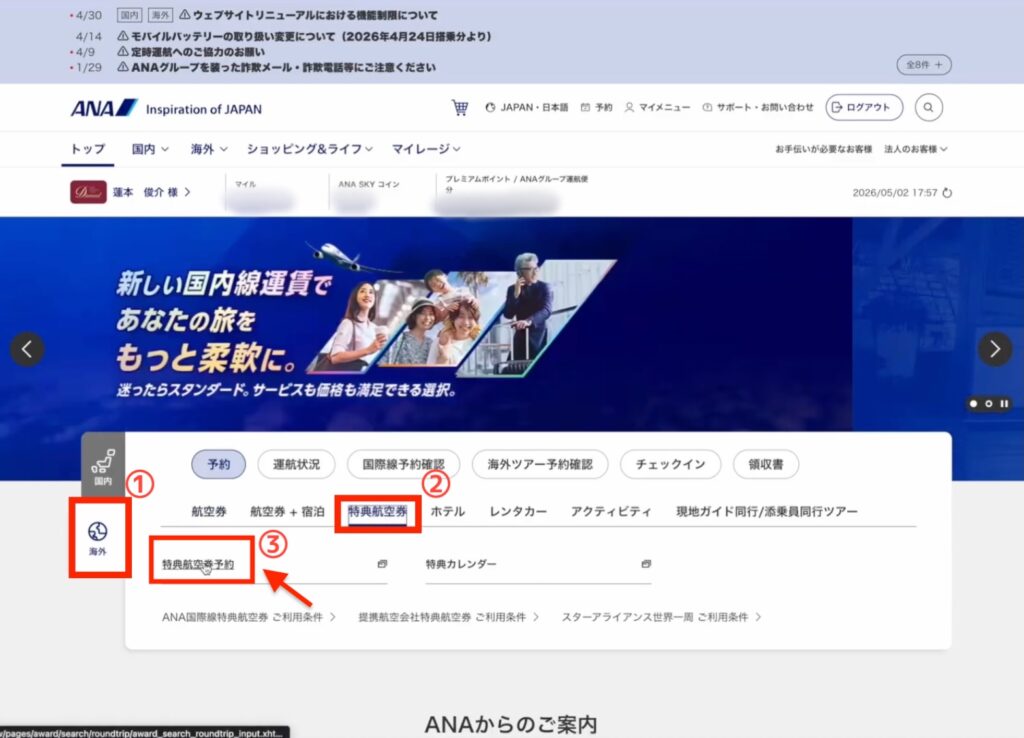Screen dimensions: 1024x738
Task: Click the search magnifier icon
Action: pyautogui.click(x=928, y=108)
